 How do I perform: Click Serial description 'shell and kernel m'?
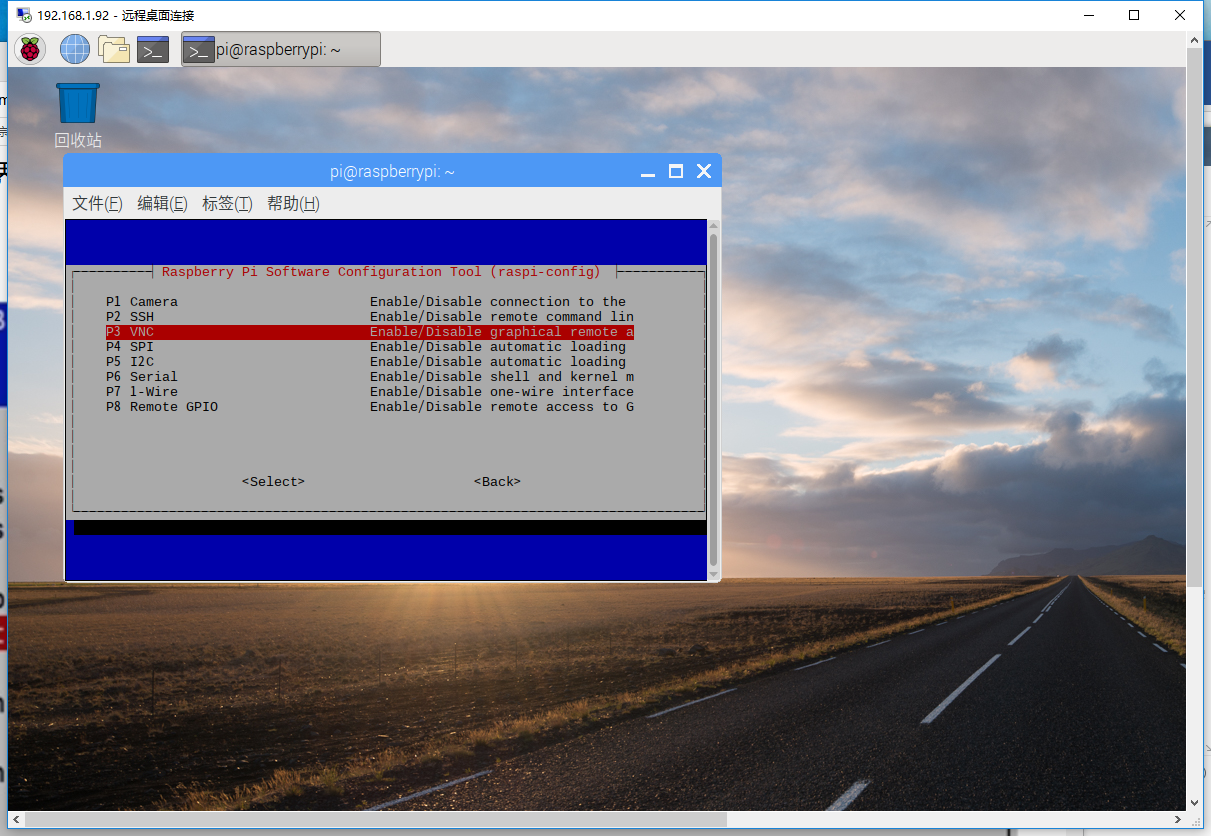pos(562,376)
